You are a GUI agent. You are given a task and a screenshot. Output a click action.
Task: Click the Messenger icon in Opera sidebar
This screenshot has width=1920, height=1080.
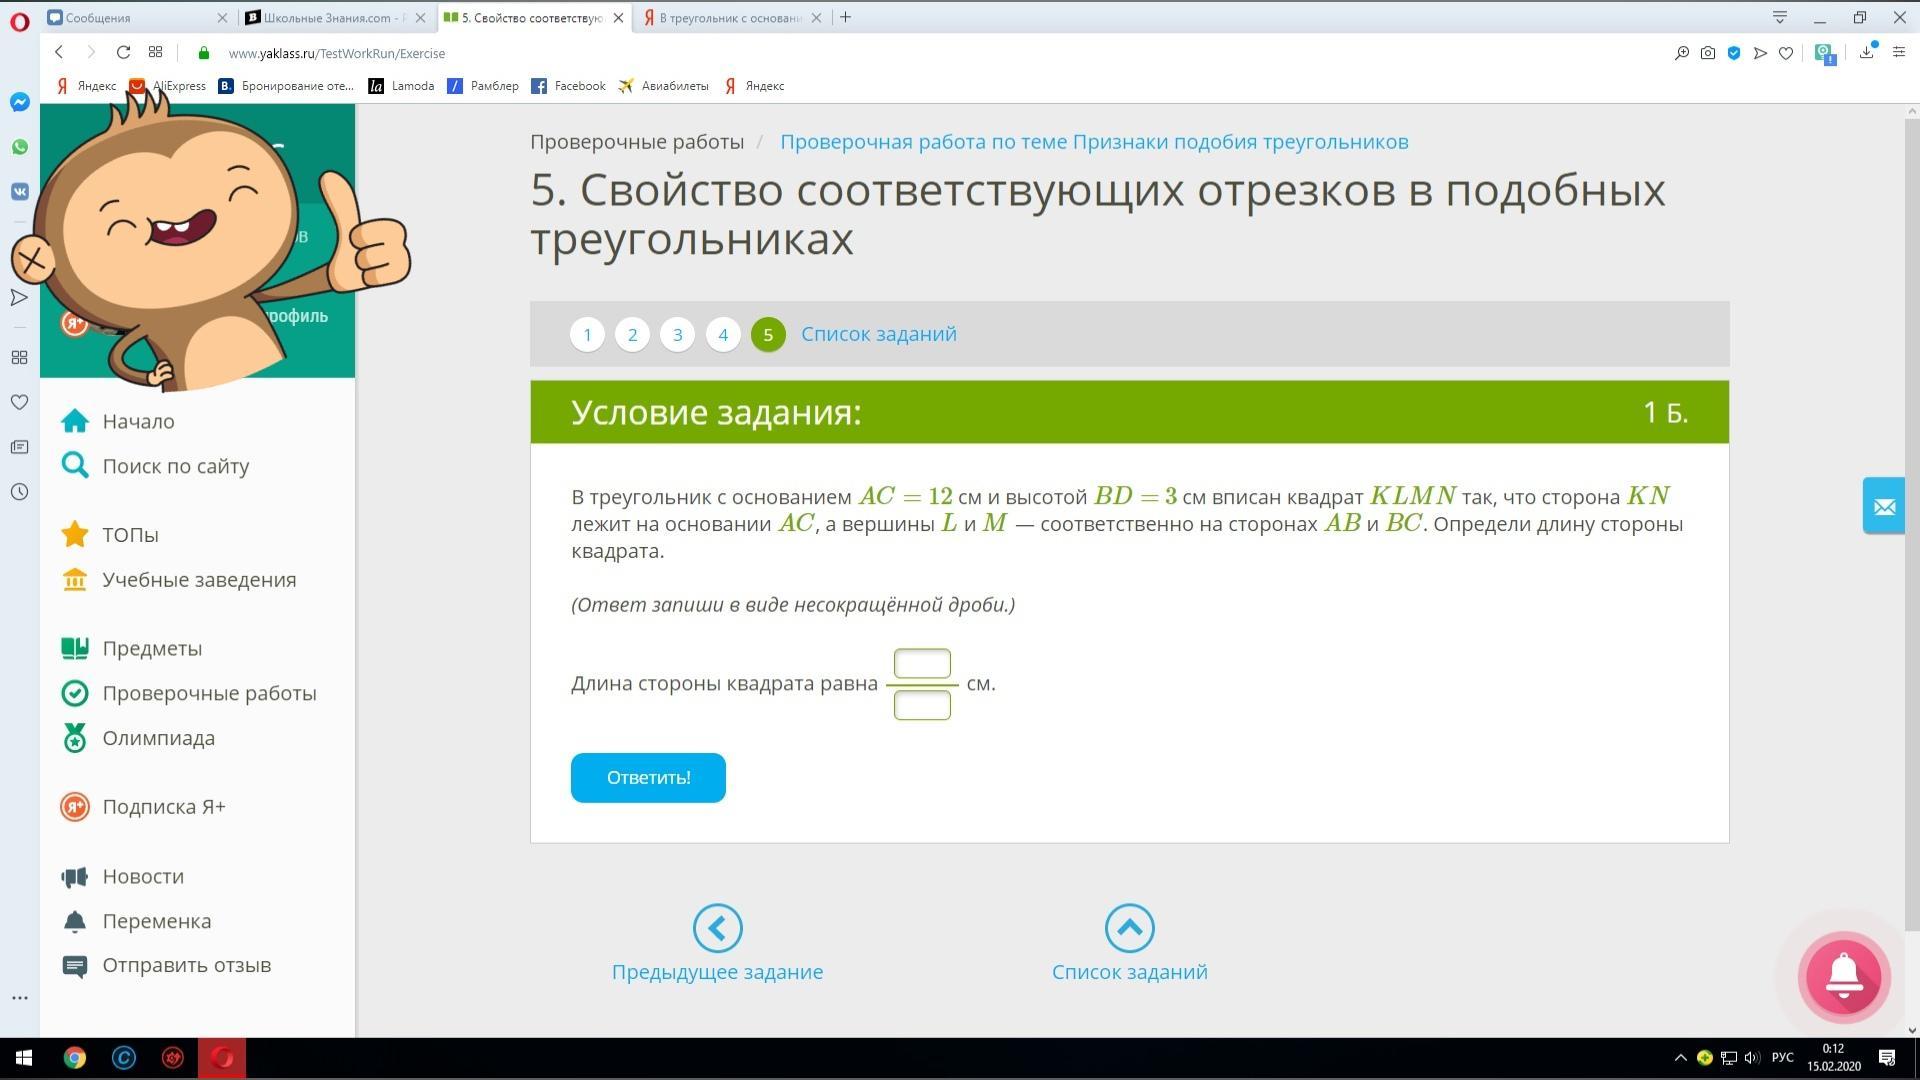point(19,102)
